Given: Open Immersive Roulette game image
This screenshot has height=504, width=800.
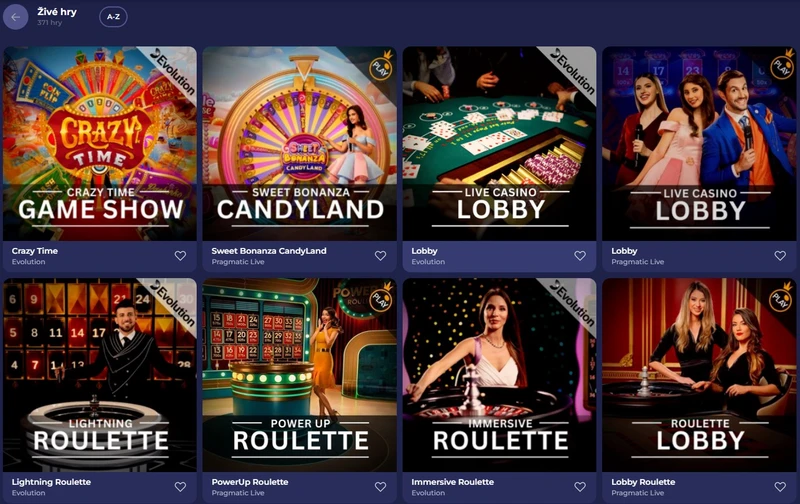Looking at the screenshot, I should tap(499, 375).
